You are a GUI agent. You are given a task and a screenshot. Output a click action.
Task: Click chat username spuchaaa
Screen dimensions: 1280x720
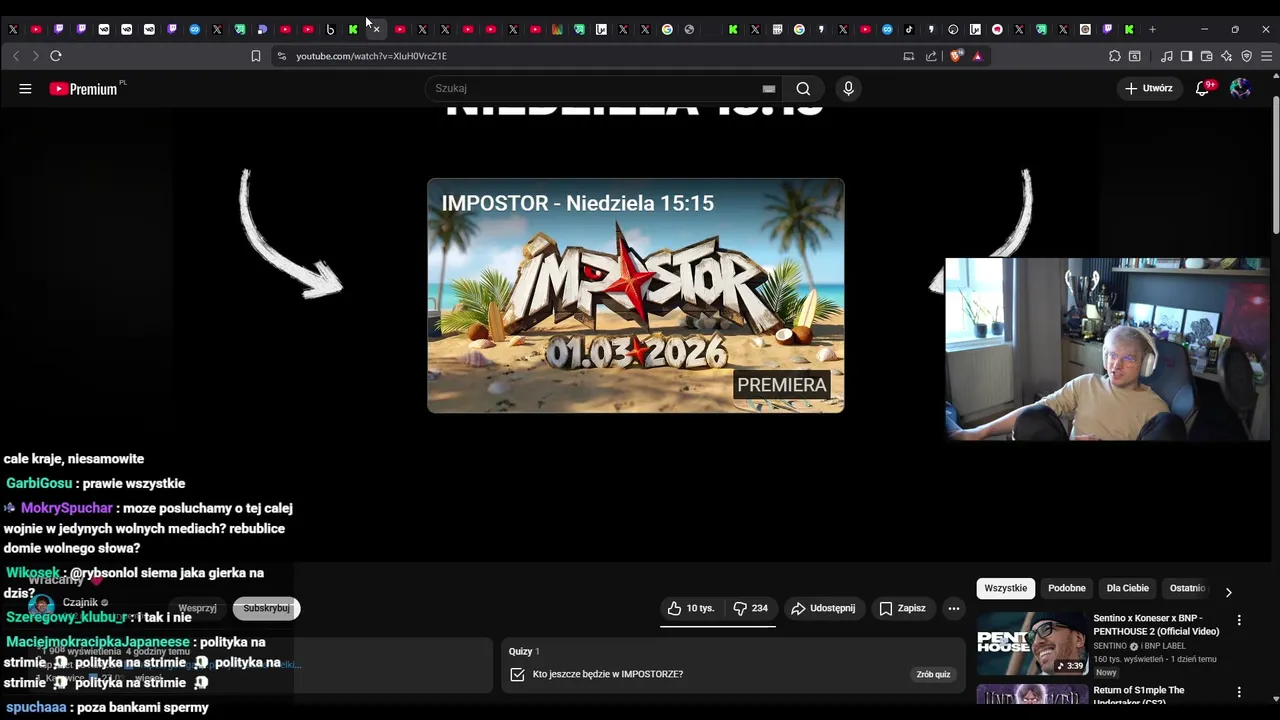point(36,707)
